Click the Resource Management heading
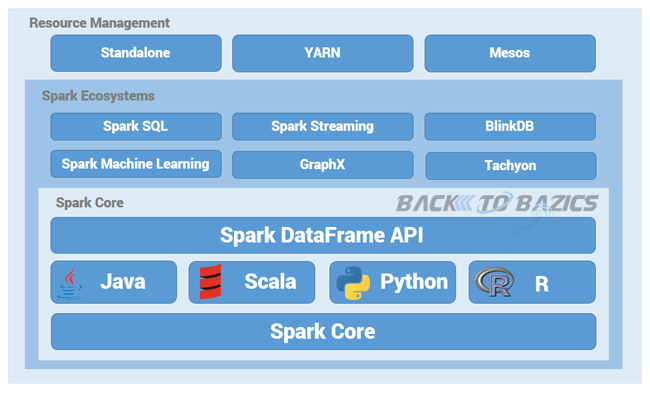The image size is (650, 393). click(x=99, y=23)
